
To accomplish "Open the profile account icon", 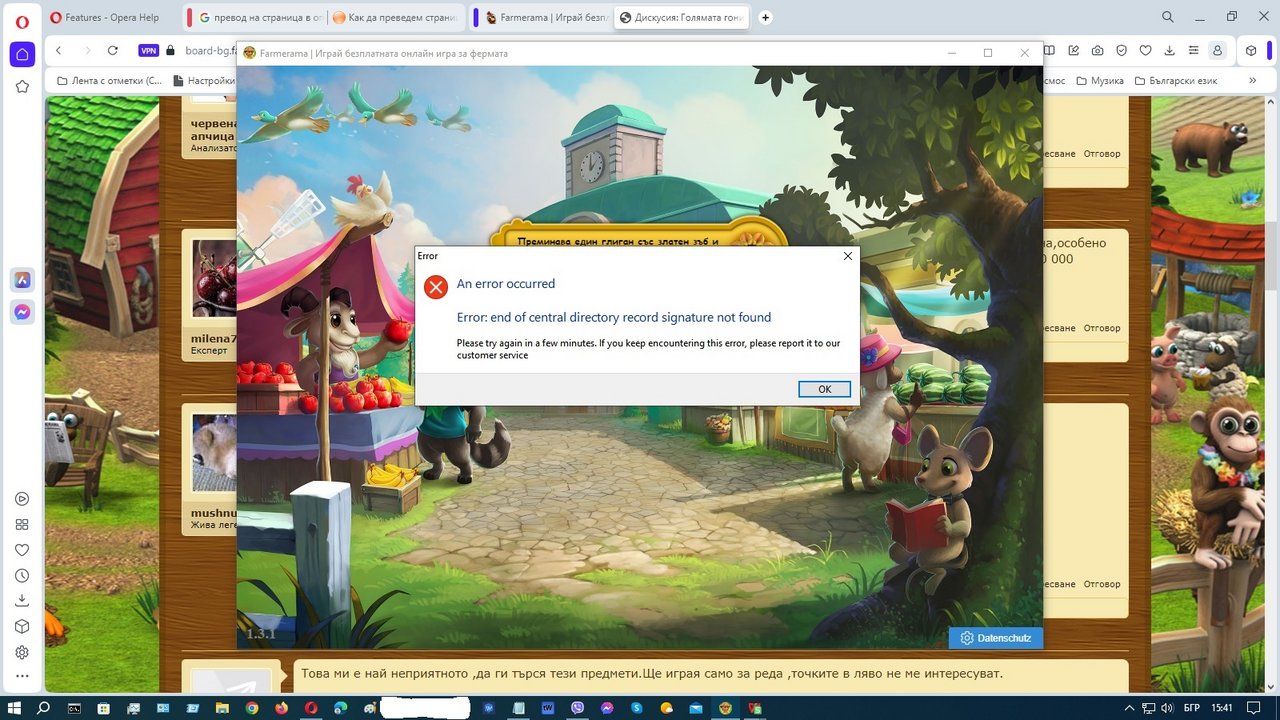I will [x=1217, y=51].
